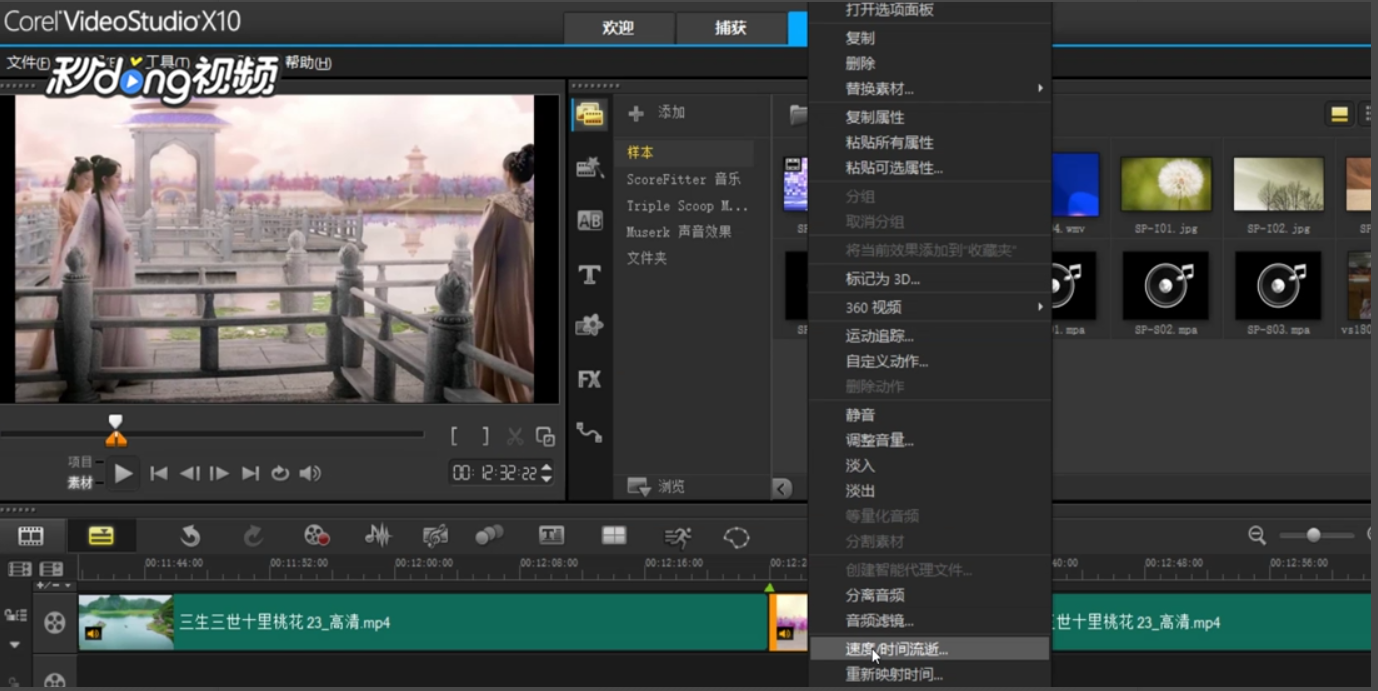1378x691 pixels.
Task: Select the SP-S02.mpa audio thumbnail
Action: [x=1166, y=285]
